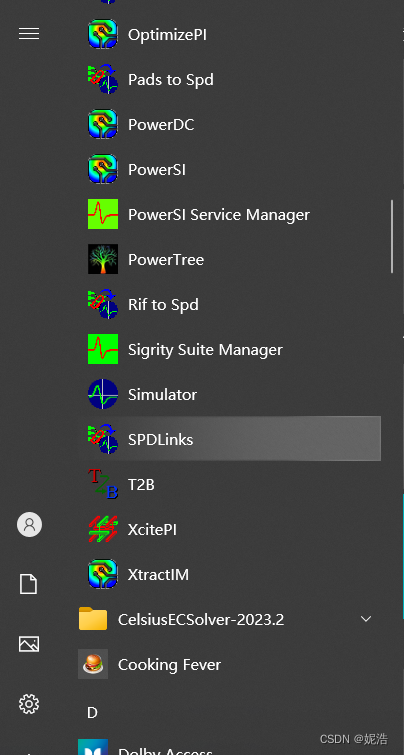Open the PowerTree entry
Screen dimensions: 404x755
coord(229,260)
